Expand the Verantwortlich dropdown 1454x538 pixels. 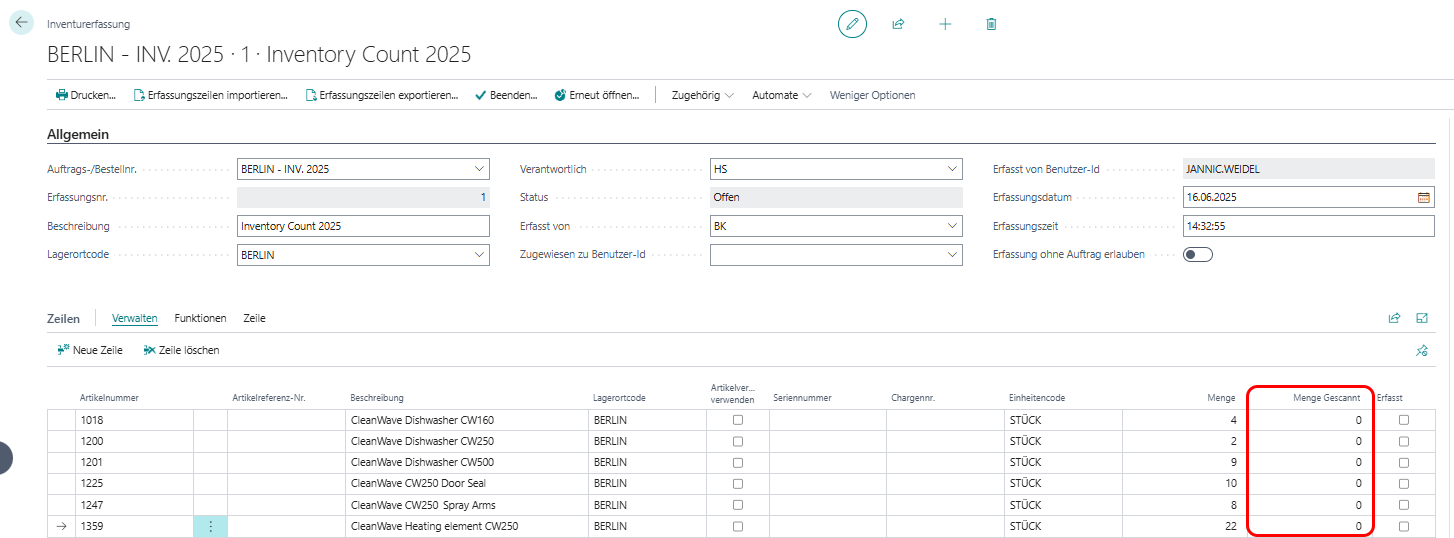point(952,169)
